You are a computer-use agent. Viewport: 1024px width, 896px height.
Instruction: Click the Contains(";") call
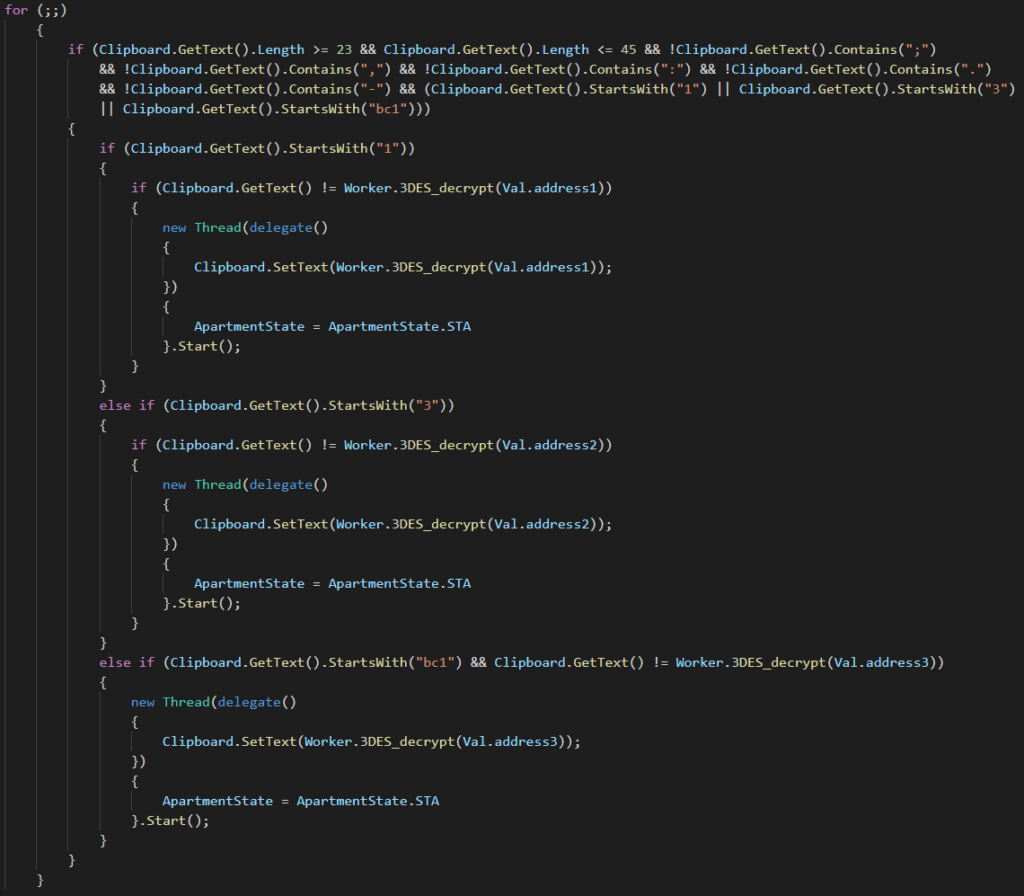(885, 50)
